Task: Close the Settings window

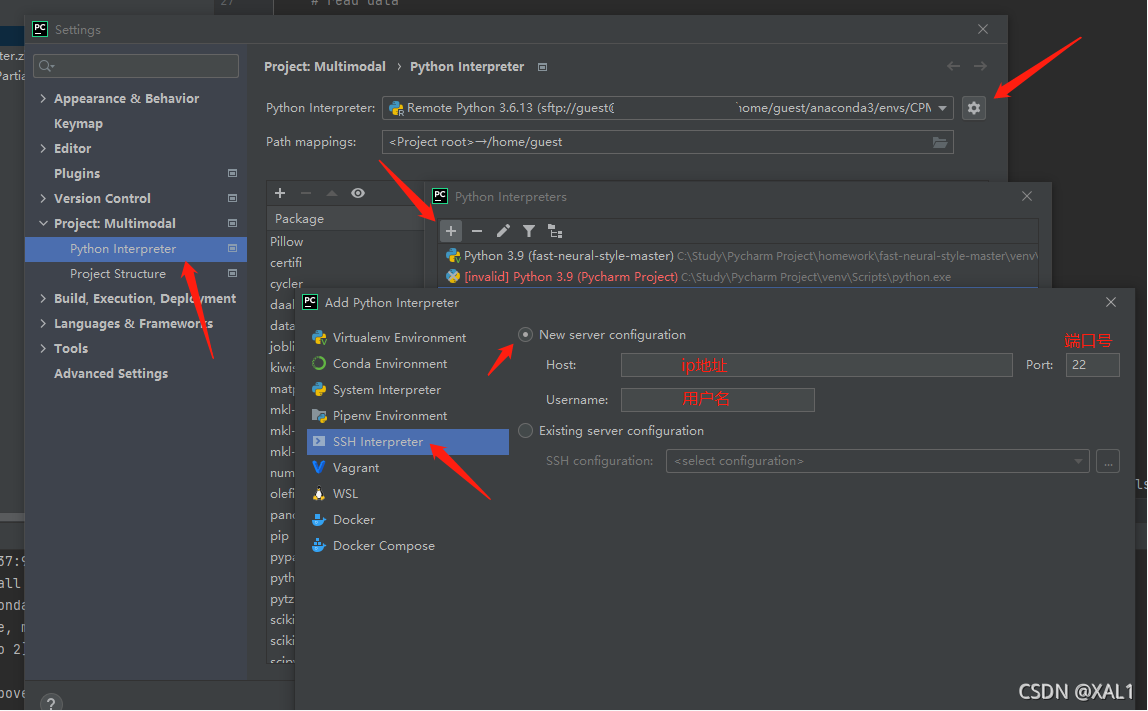Action: click(x=983, y=29)
